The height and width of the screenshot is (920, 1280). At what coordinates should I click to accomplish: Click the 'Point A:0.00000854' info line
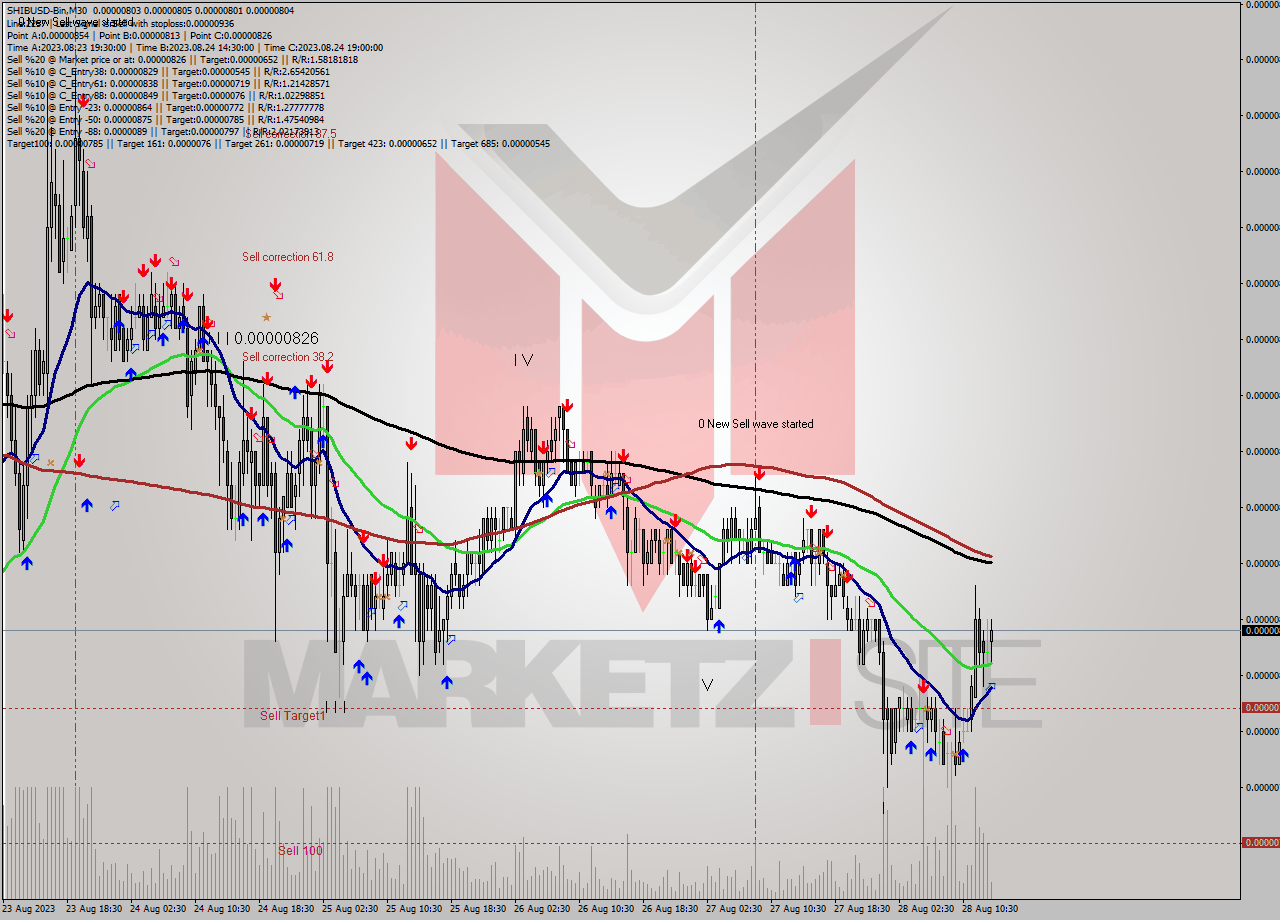pyautogui.click(x=139, y=35)
